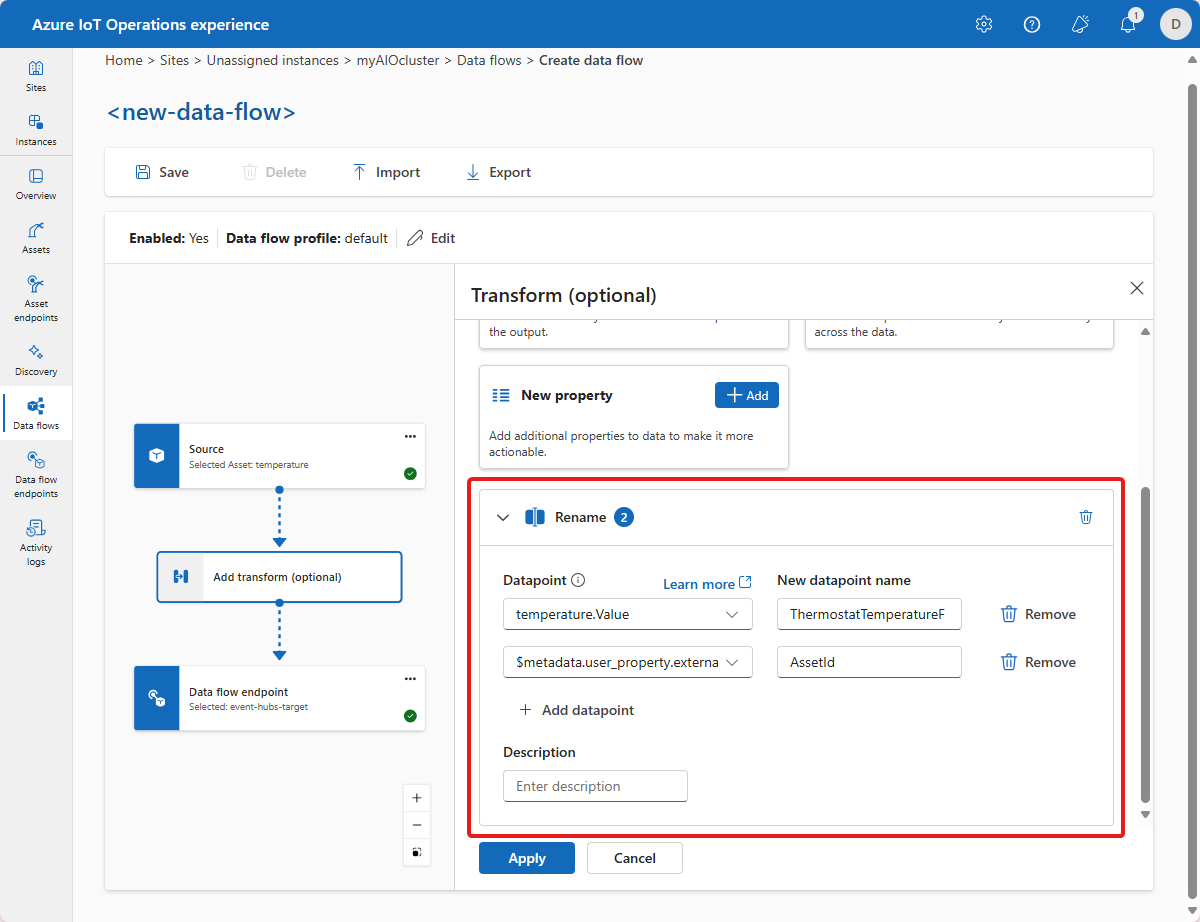Collapse the Rename section chevron
The image size is (1200, 922).
pos(503,517)
